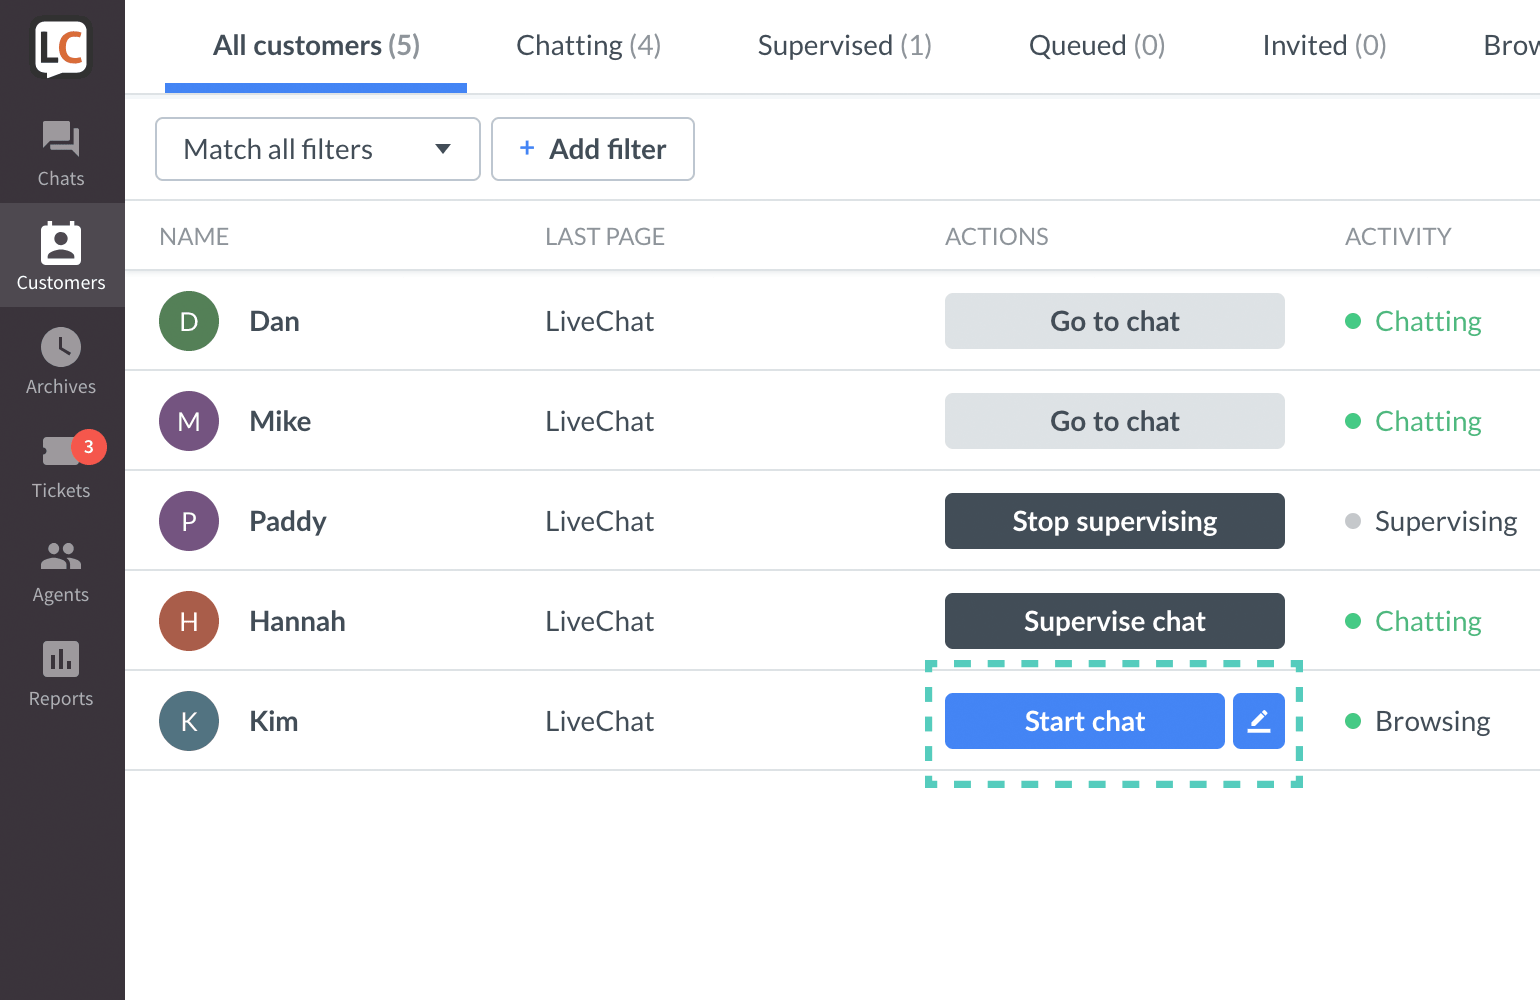Screen dimensions: 1540x1000
Task: Click Add filter
Action: click(x=592, y=149)
